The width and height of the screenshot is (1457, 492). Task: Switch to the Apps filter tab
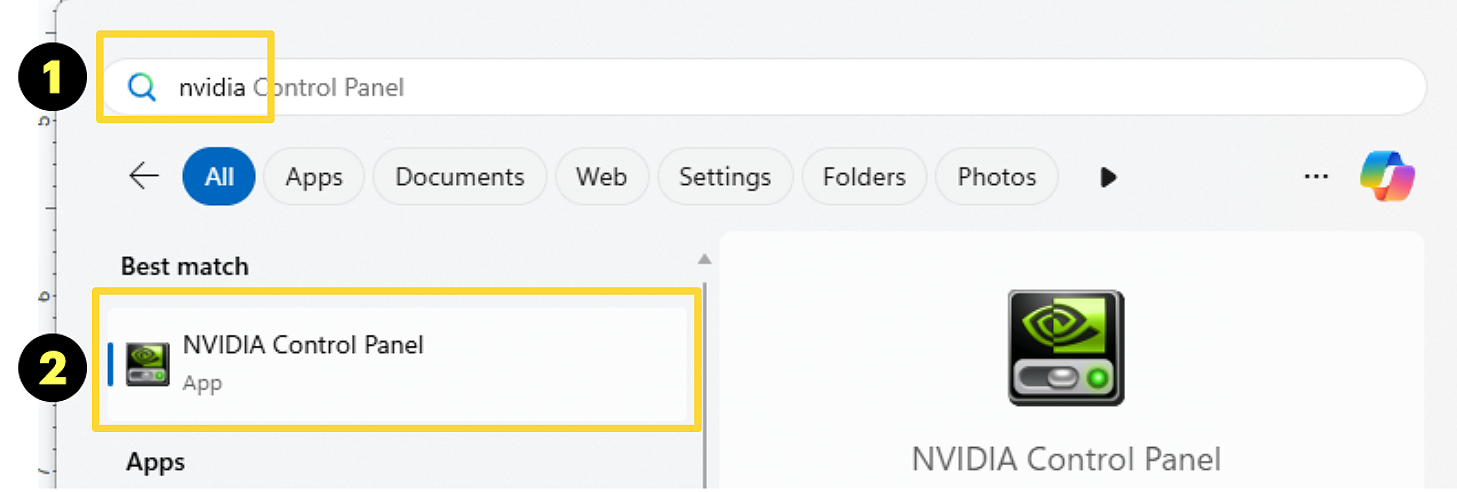(x=314, y=177)
